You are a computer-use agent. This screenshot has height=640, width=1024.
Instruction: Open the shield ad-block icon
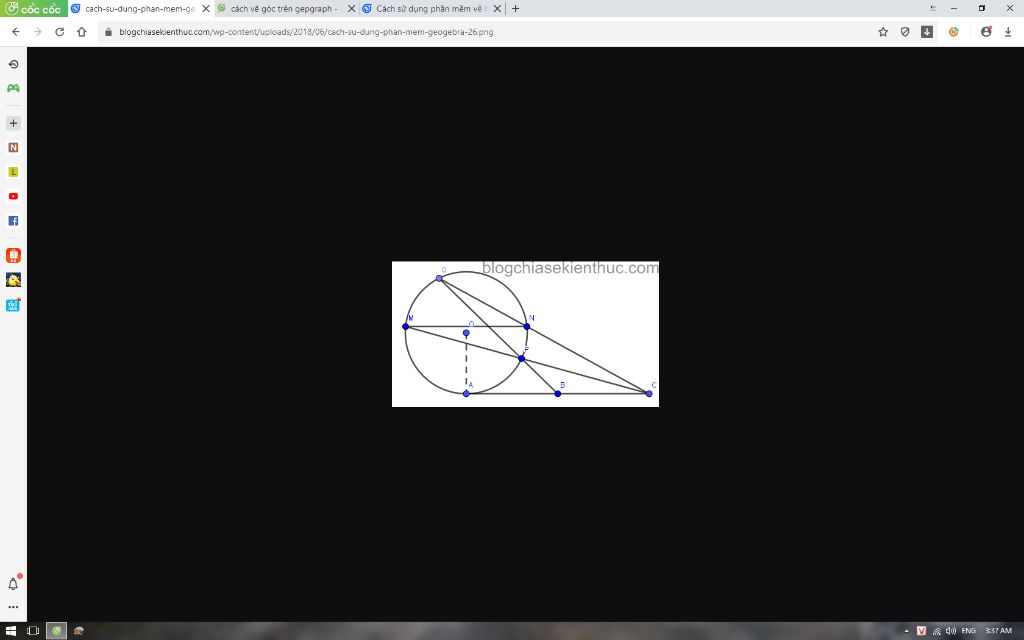pos(904,31)
